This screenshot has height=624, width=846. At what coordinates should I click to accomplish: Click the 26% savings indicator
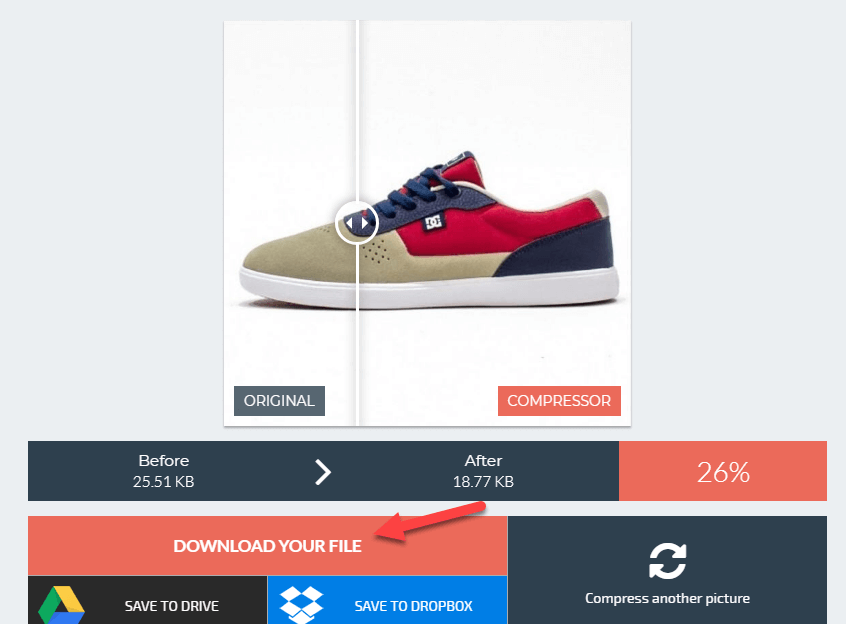723,471
